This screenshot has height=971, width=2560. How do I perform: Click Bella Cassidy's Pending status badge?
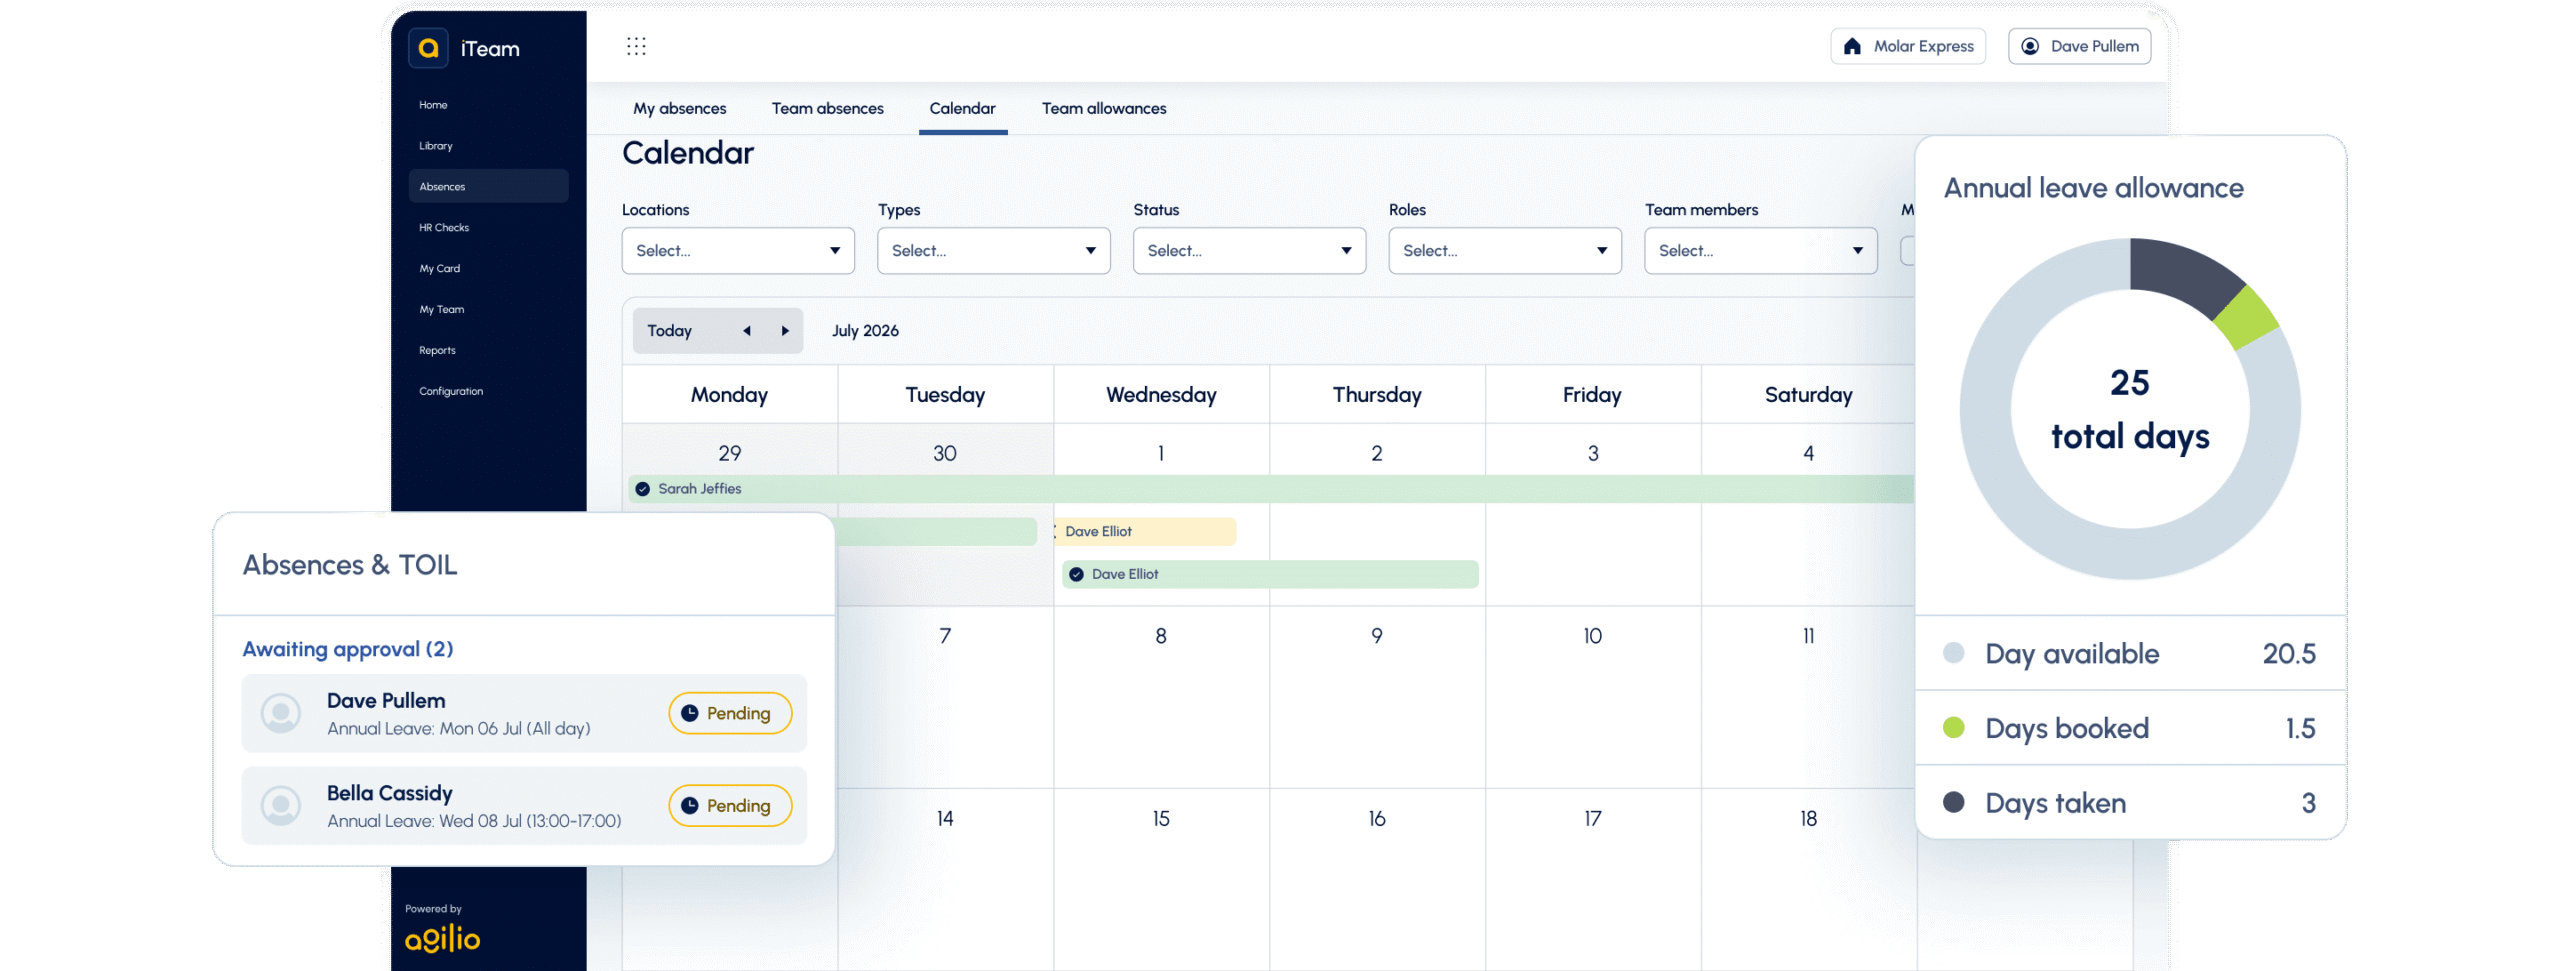[730, 805]
